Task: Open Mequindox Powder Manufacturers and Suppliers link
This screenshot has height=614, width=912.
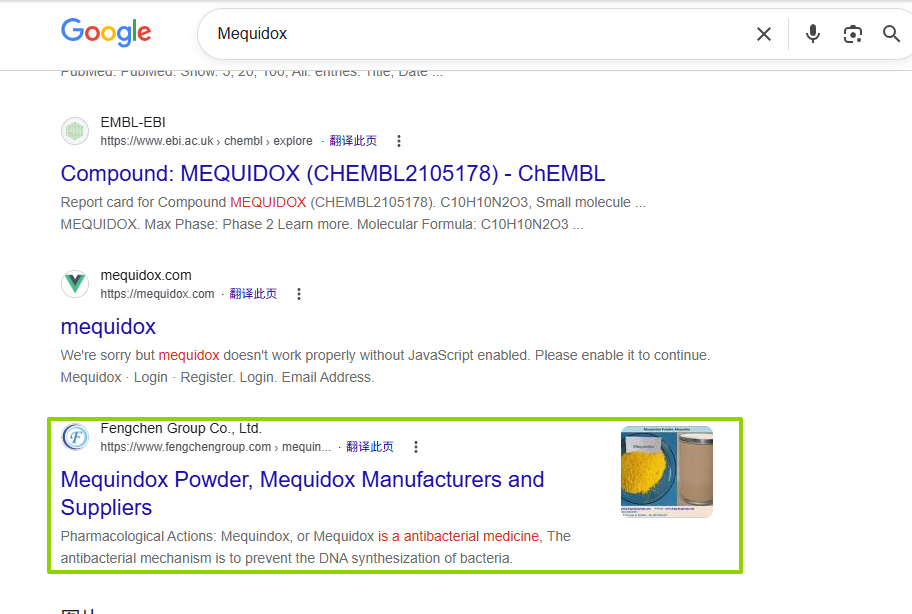Action: click(302, 493)
